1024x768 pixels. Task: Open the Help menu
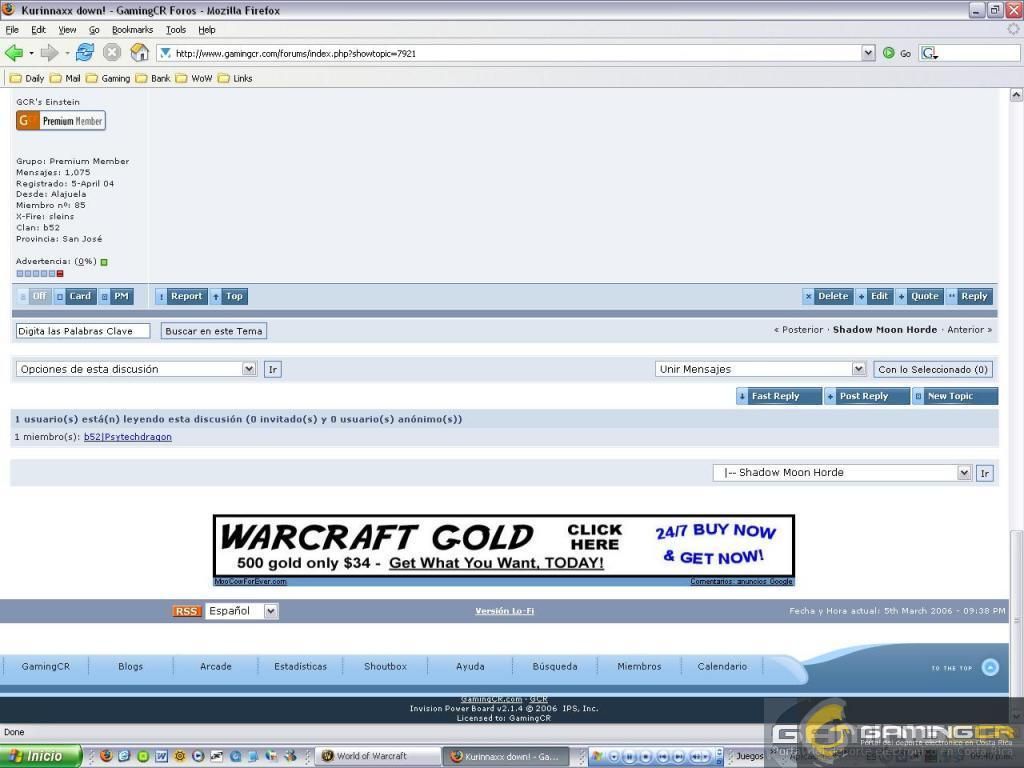point(207,30)
